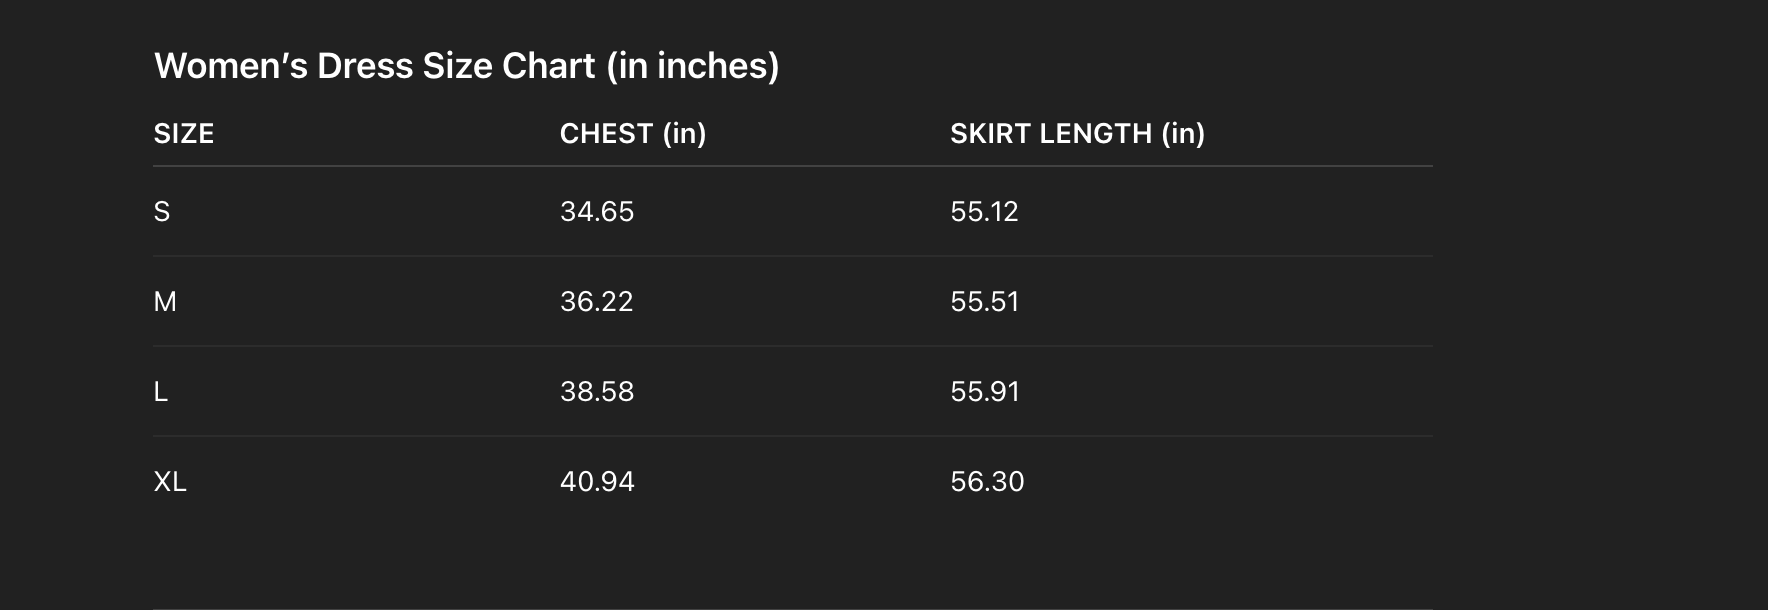
Task: Select the L size label cell
Action: pyautogui.click(x=161, y=392)
